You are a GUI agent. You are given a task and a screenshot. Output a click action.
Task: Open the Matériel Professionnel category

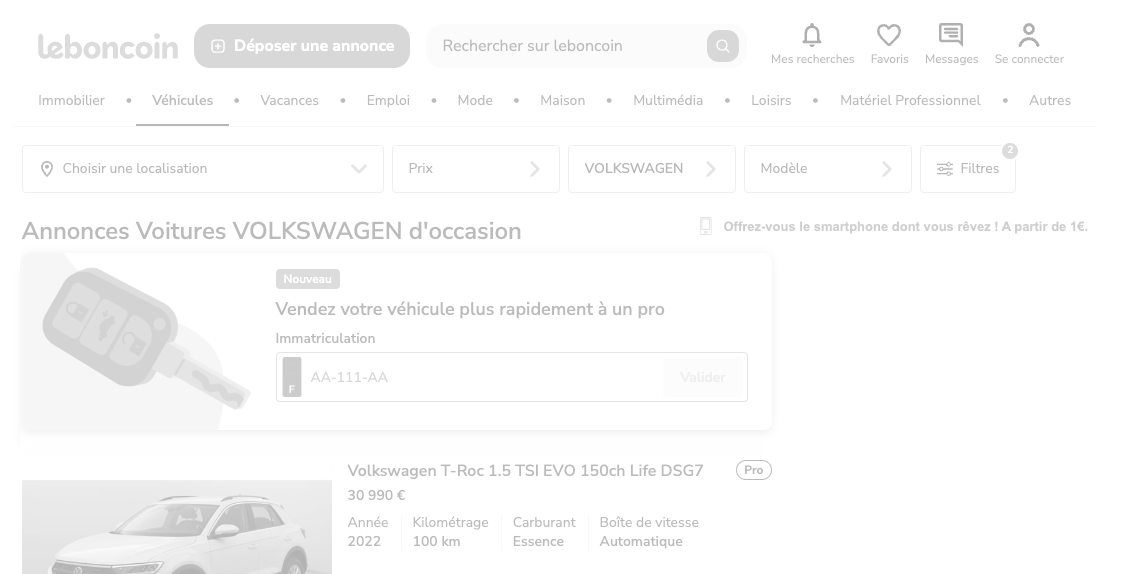point(910,100)
